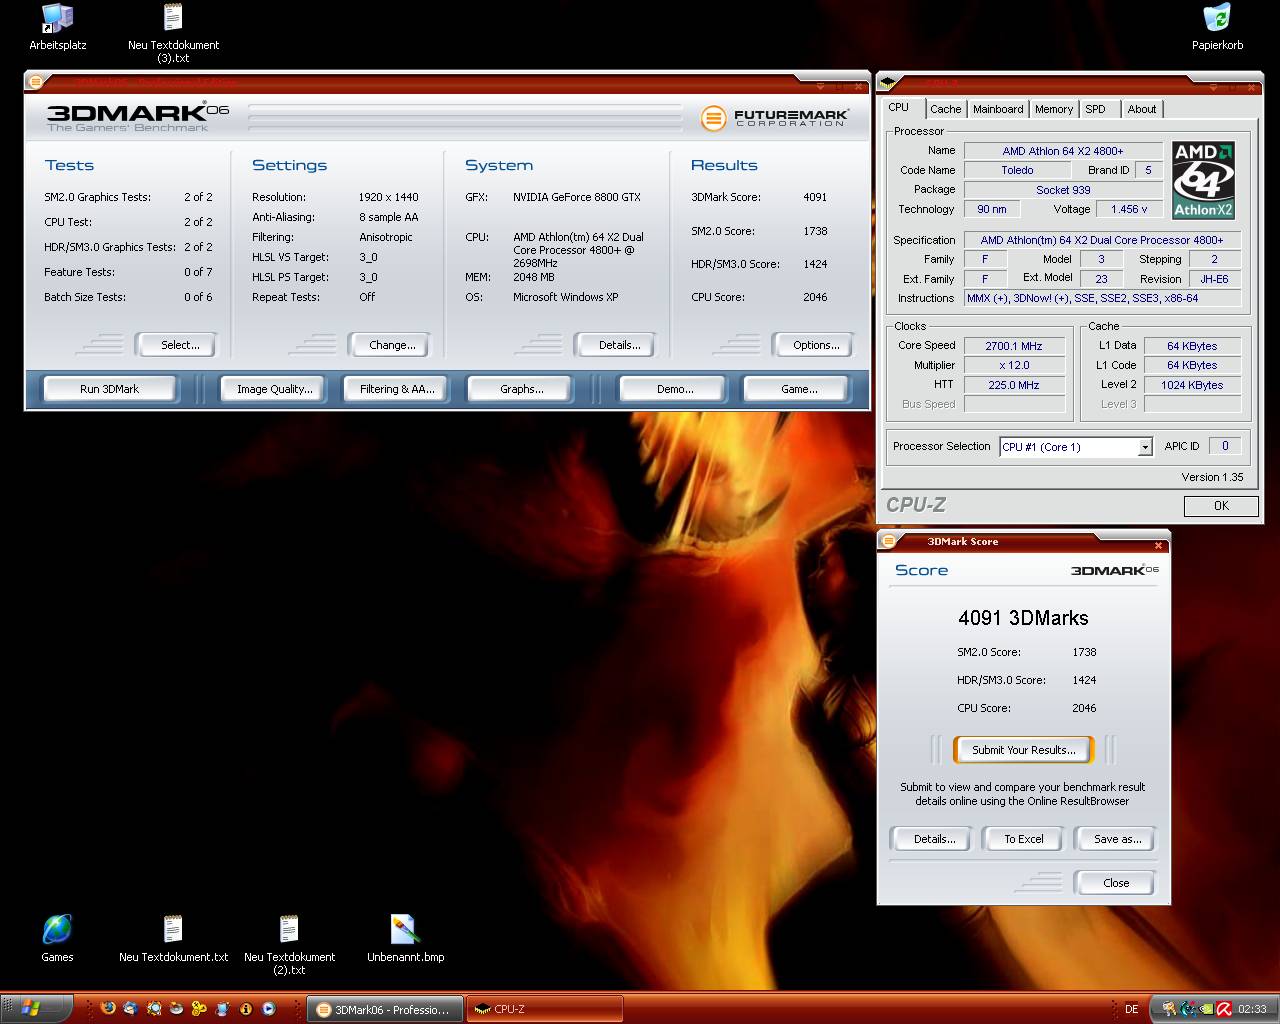Open Avira antivirus tray icon
The image size is (1280, 1024).
point(1224,1009)
